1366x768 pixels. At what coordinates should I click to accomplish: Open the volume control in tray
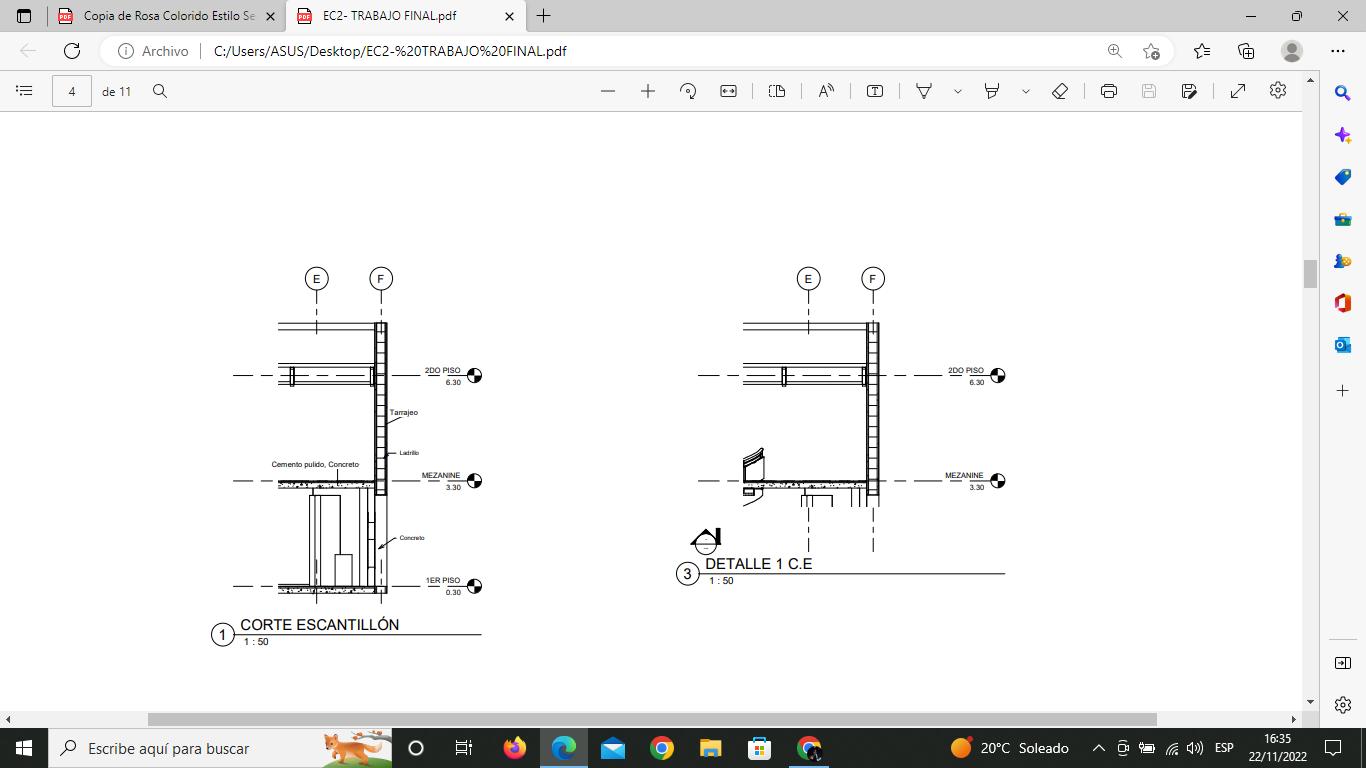coord(1195,748)
